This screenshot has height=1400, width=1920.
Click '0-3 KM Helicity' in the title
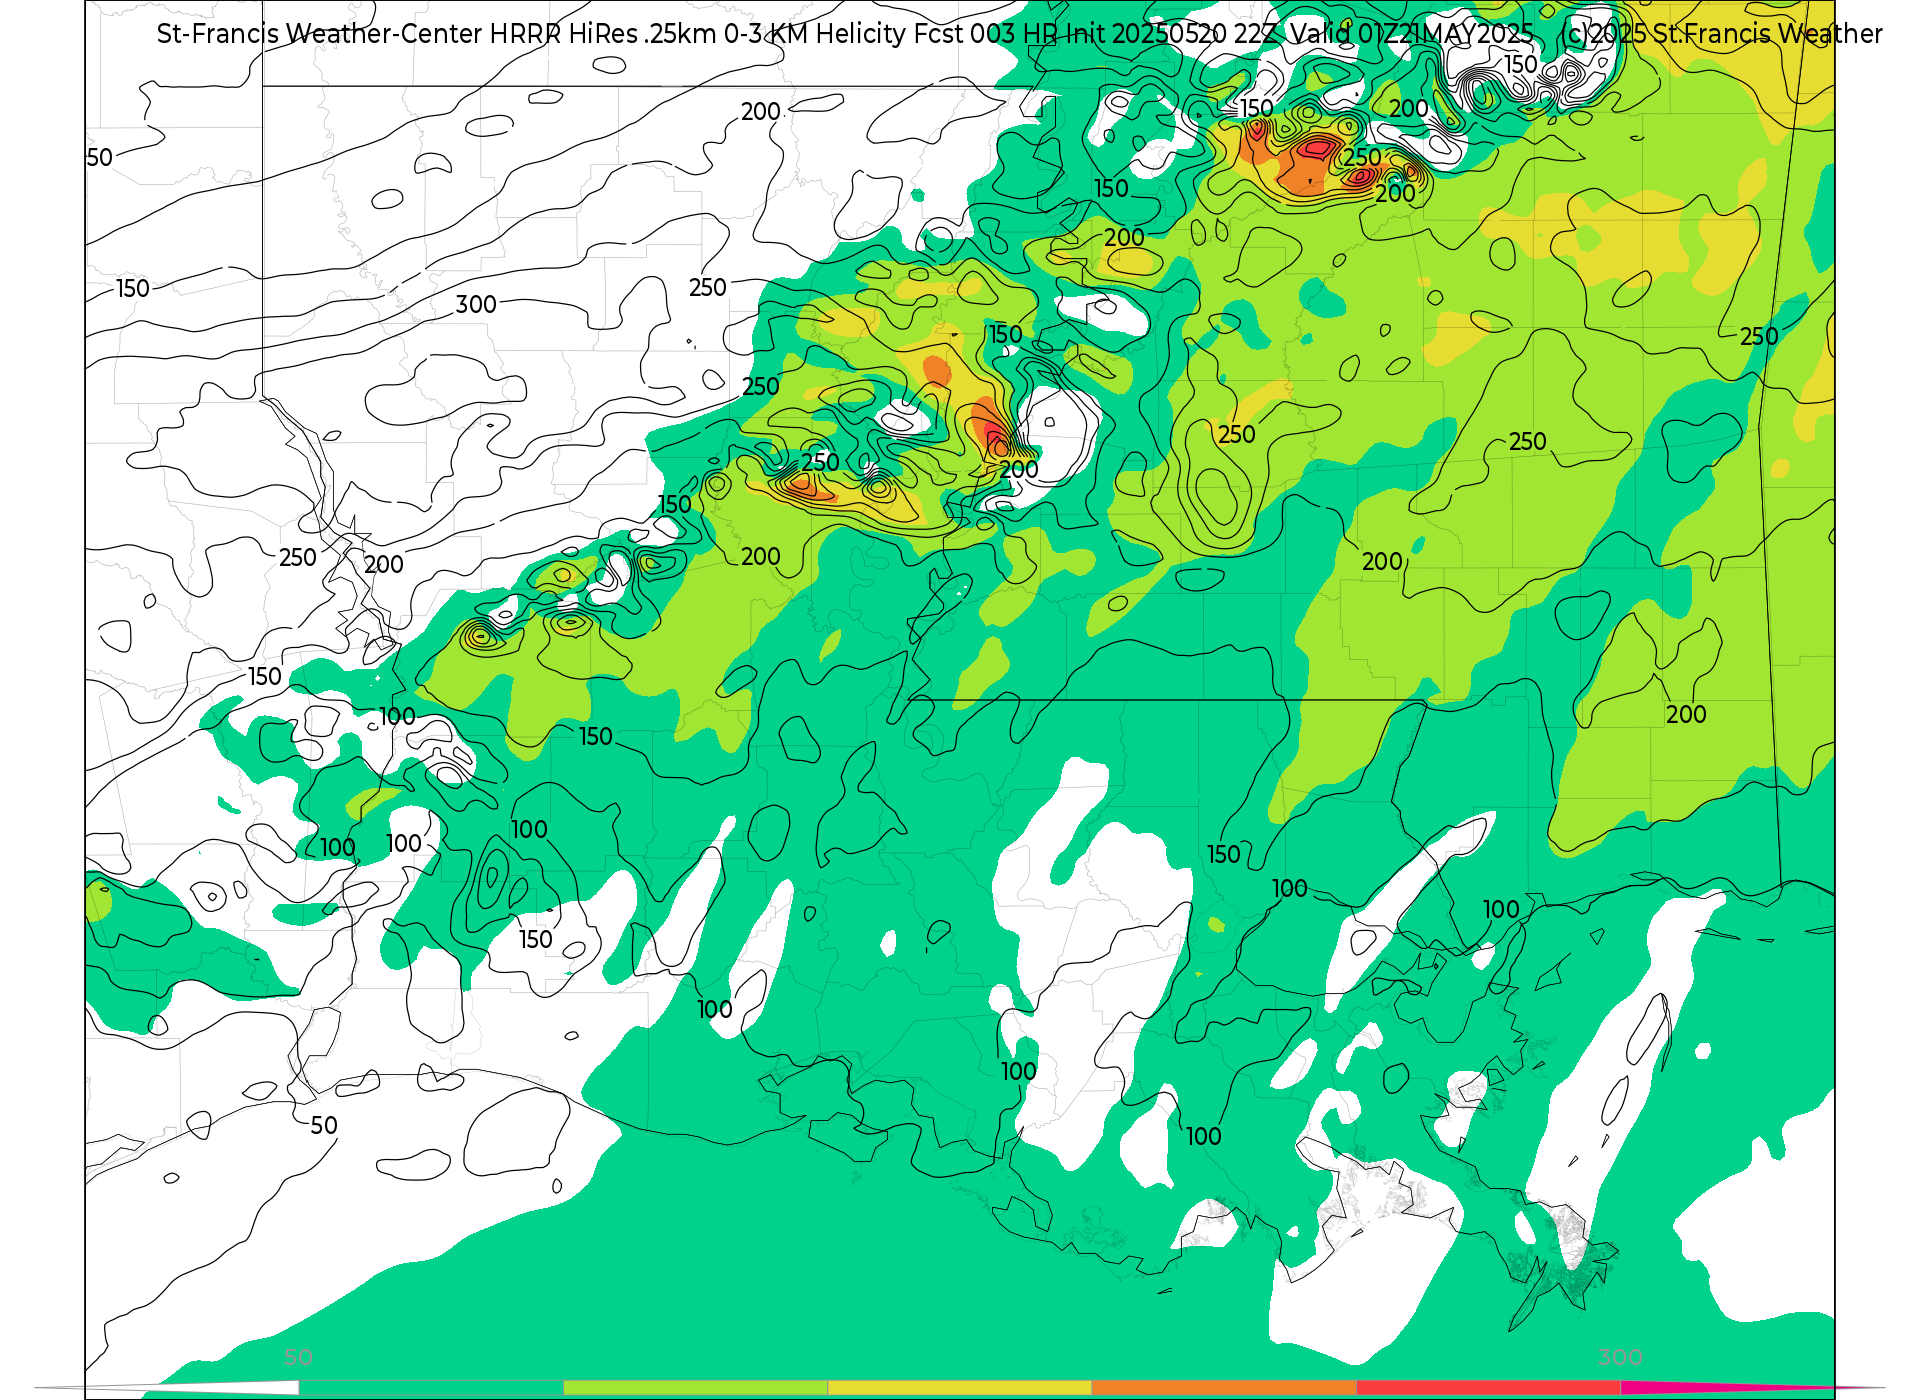point(815,34)
